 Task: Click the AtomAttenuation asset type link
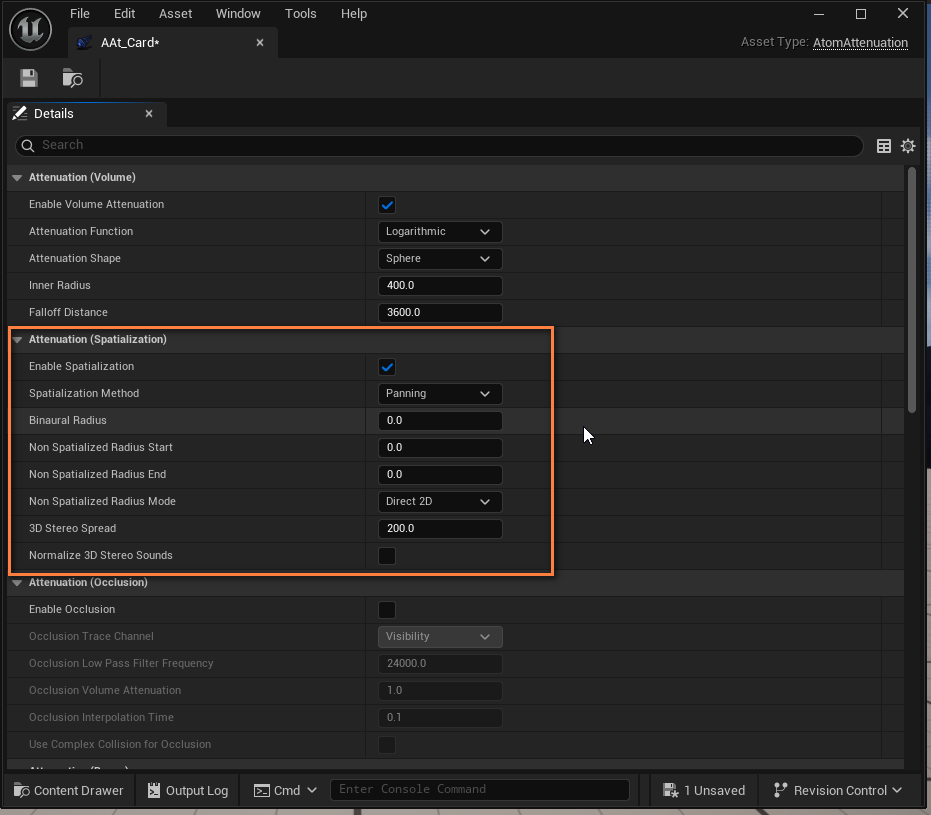coord(860,43)
